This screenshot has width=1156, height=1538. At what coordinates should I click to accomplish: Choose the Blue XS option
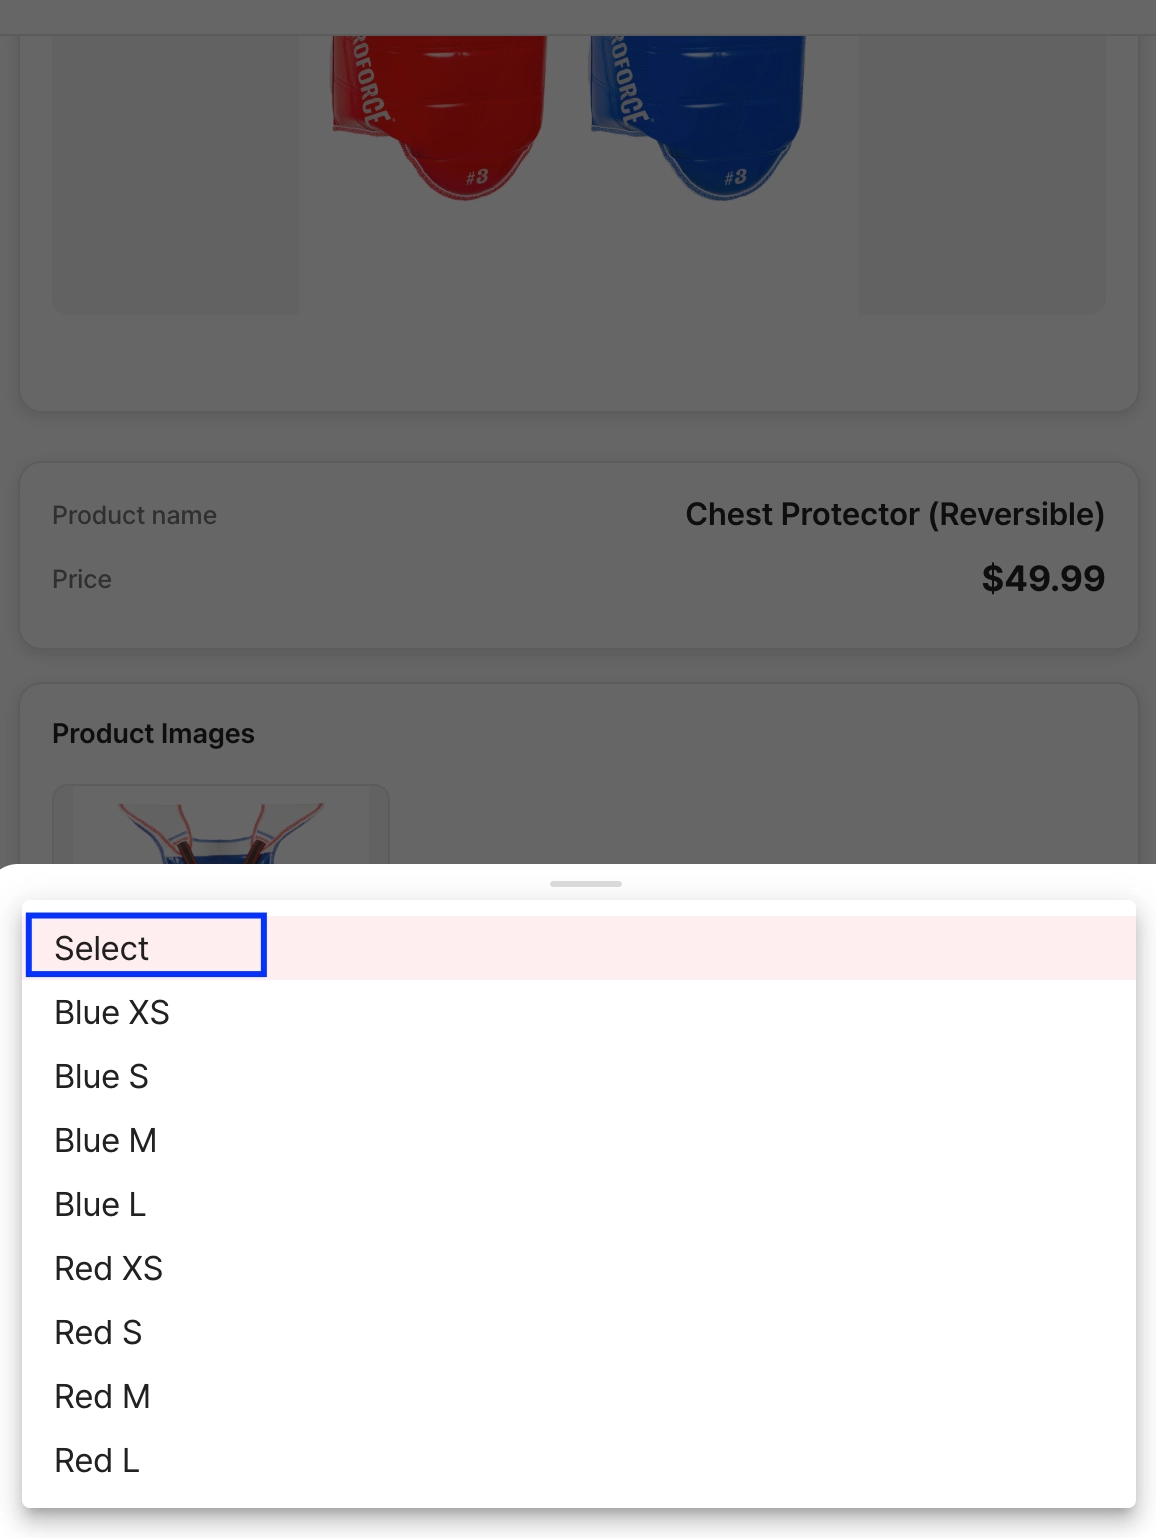112,1012
